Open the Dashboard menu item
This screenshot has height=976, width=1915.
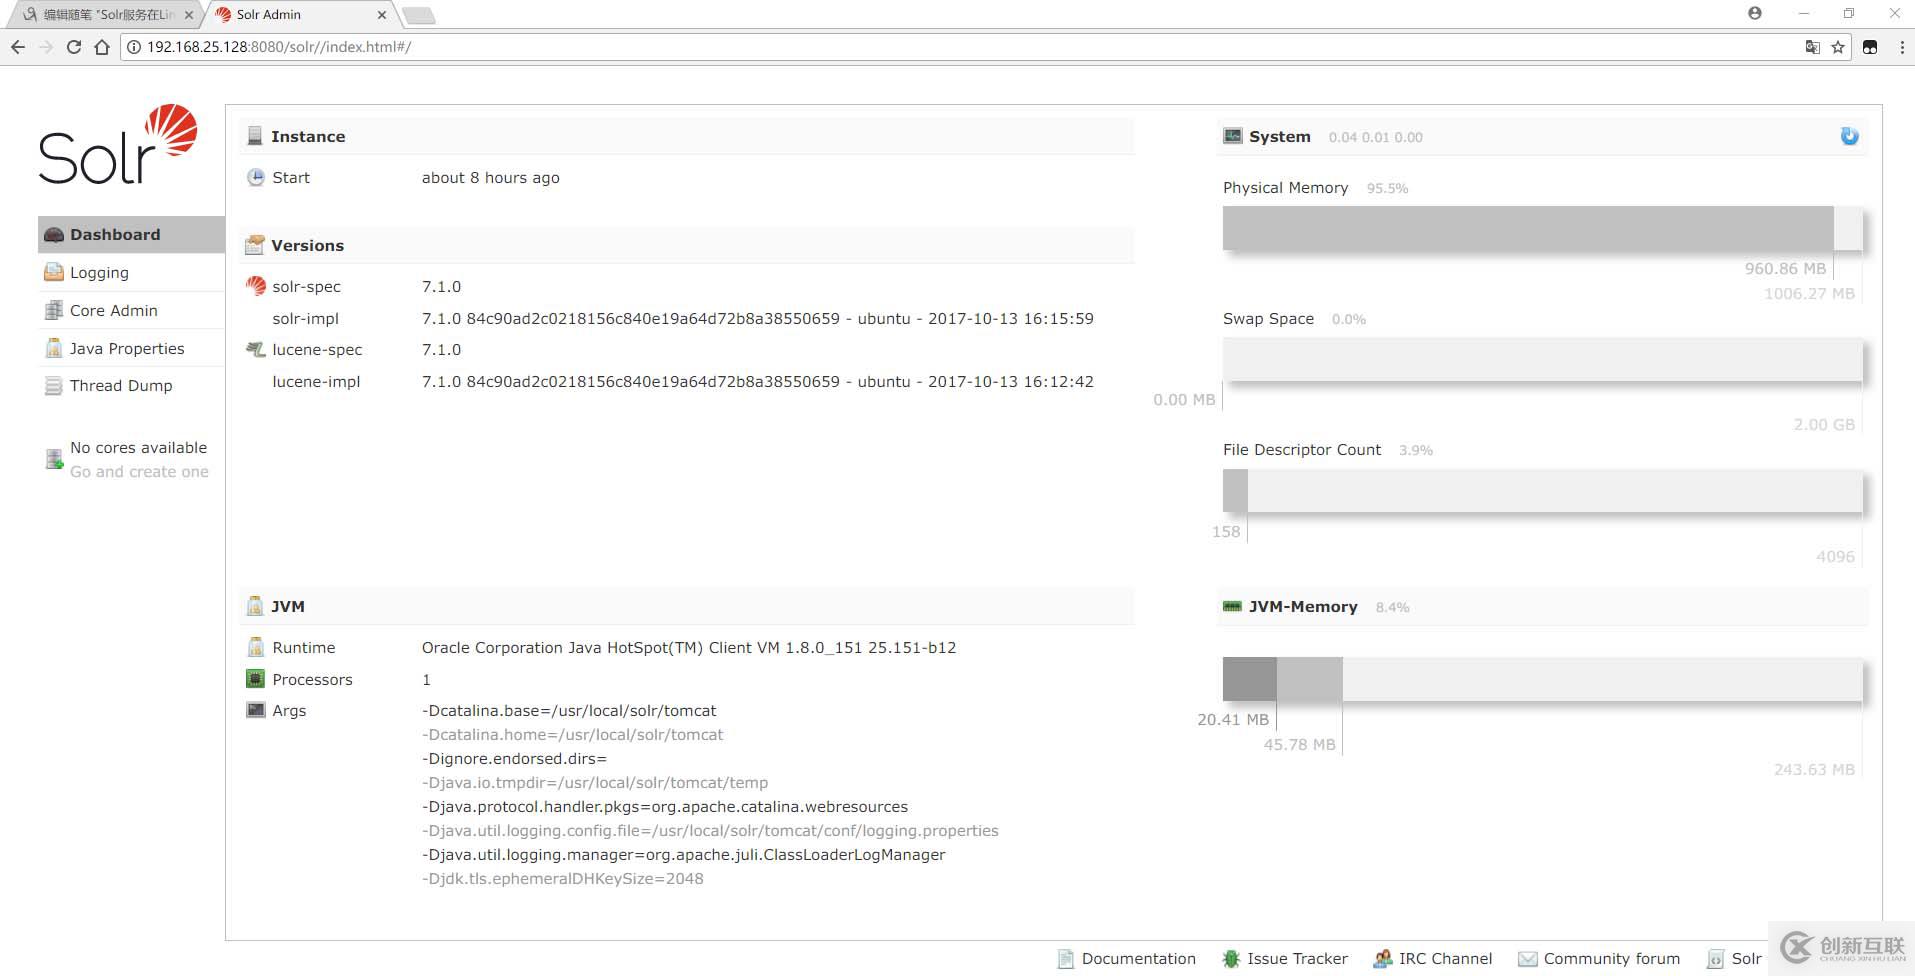pyautogui.click(x=131, y=235)
